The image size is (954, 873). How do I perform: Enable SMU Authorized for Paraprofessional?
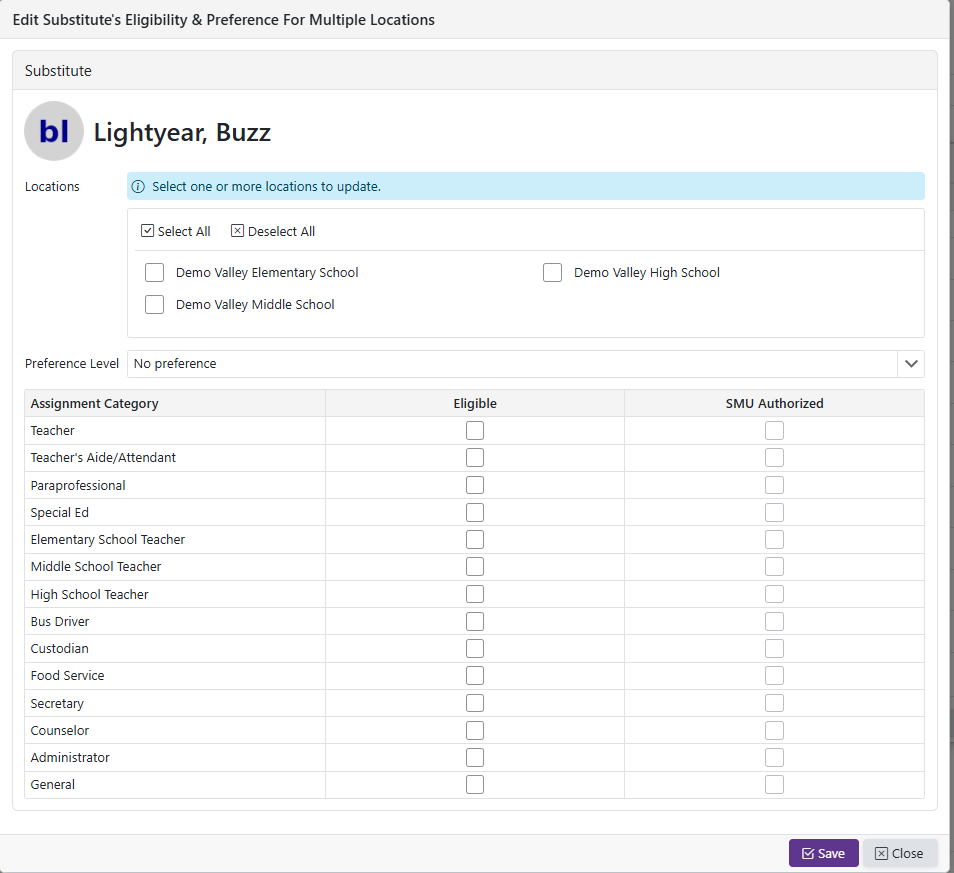[774, 485]
